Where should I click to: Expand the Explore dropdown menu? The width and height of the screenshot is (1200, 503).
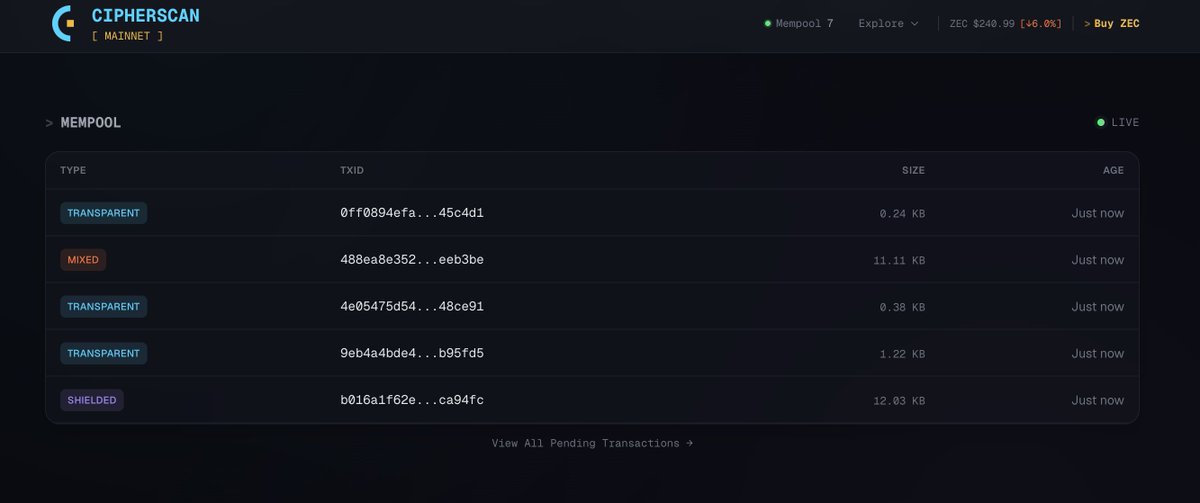(x=888, y=23)
